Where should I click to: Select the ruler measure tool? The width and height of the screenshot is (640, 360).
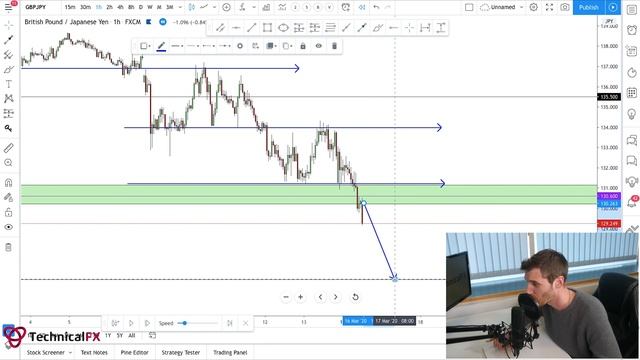tap(8, 148)
